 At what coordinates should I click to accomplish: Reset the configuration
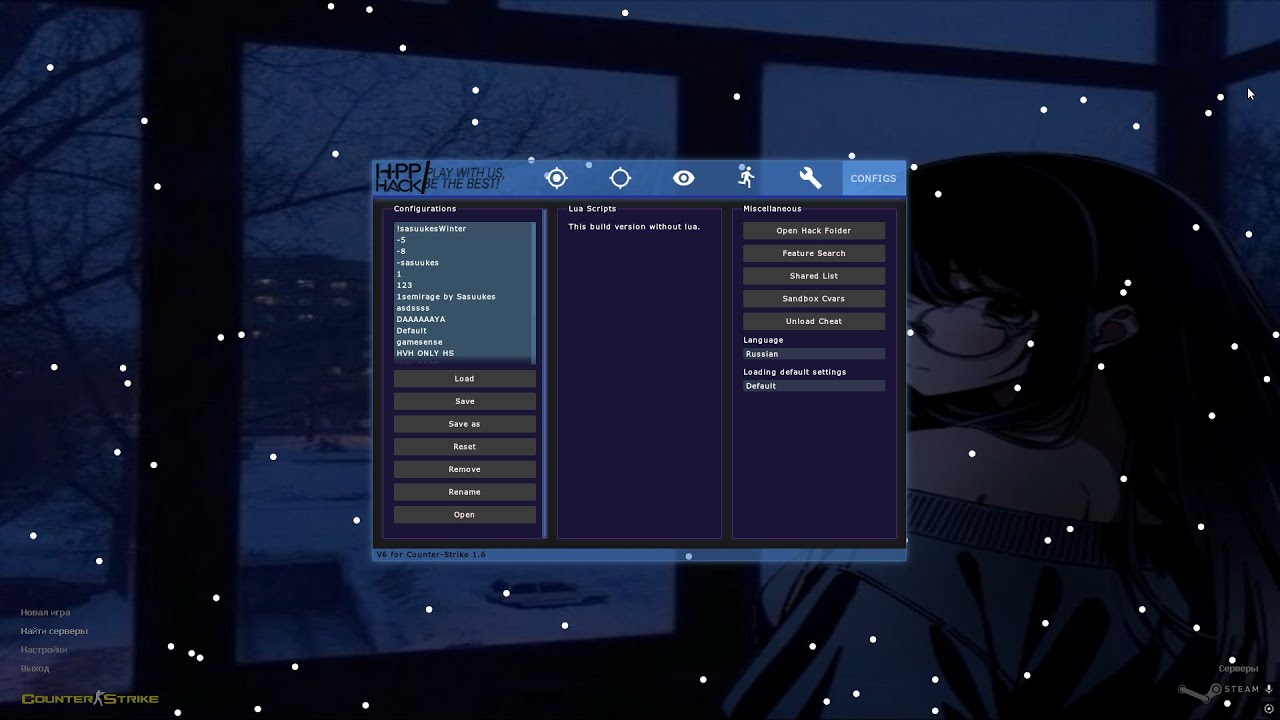point(464,447)
